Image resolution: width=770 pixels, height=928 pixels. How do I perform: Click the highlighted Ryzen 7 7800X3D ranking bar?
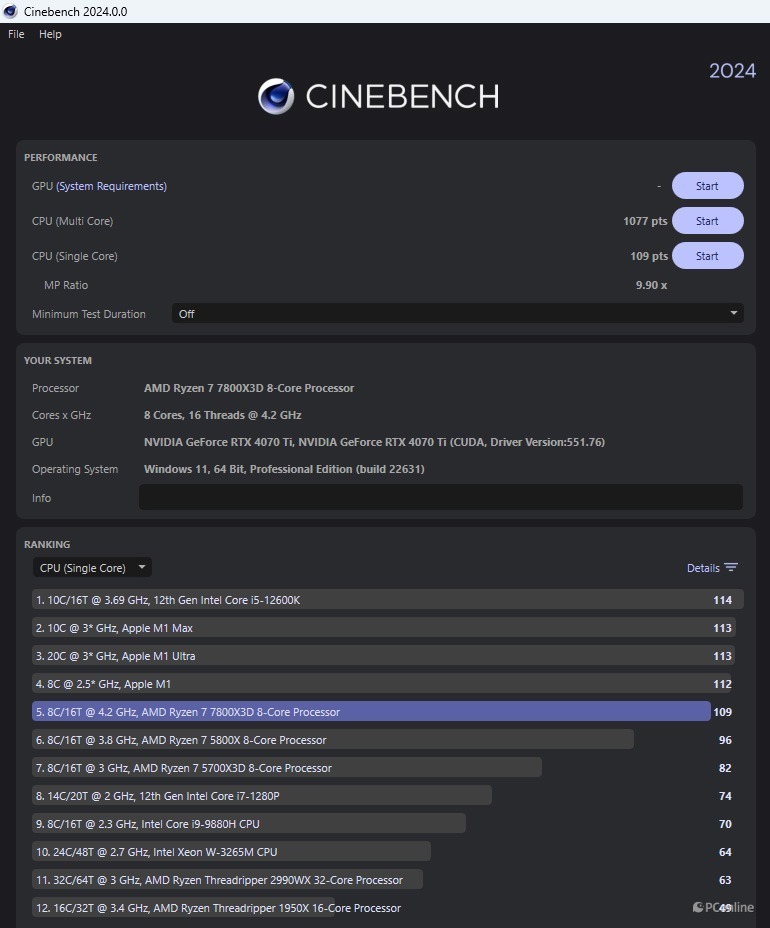pos(371,712)
